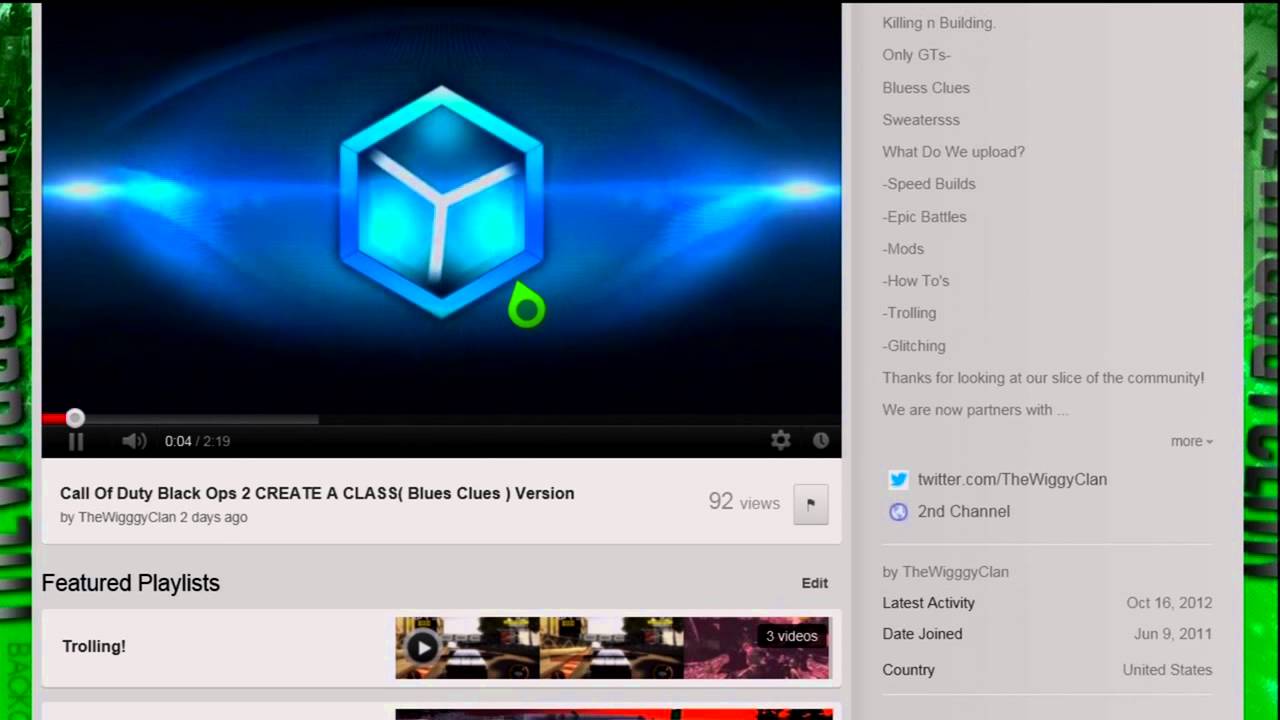Image resolution: width=1280 pixels, height=720 pixels.
Task: Play the Trolling! playlist play icon
Action: [x=423, y=647]
